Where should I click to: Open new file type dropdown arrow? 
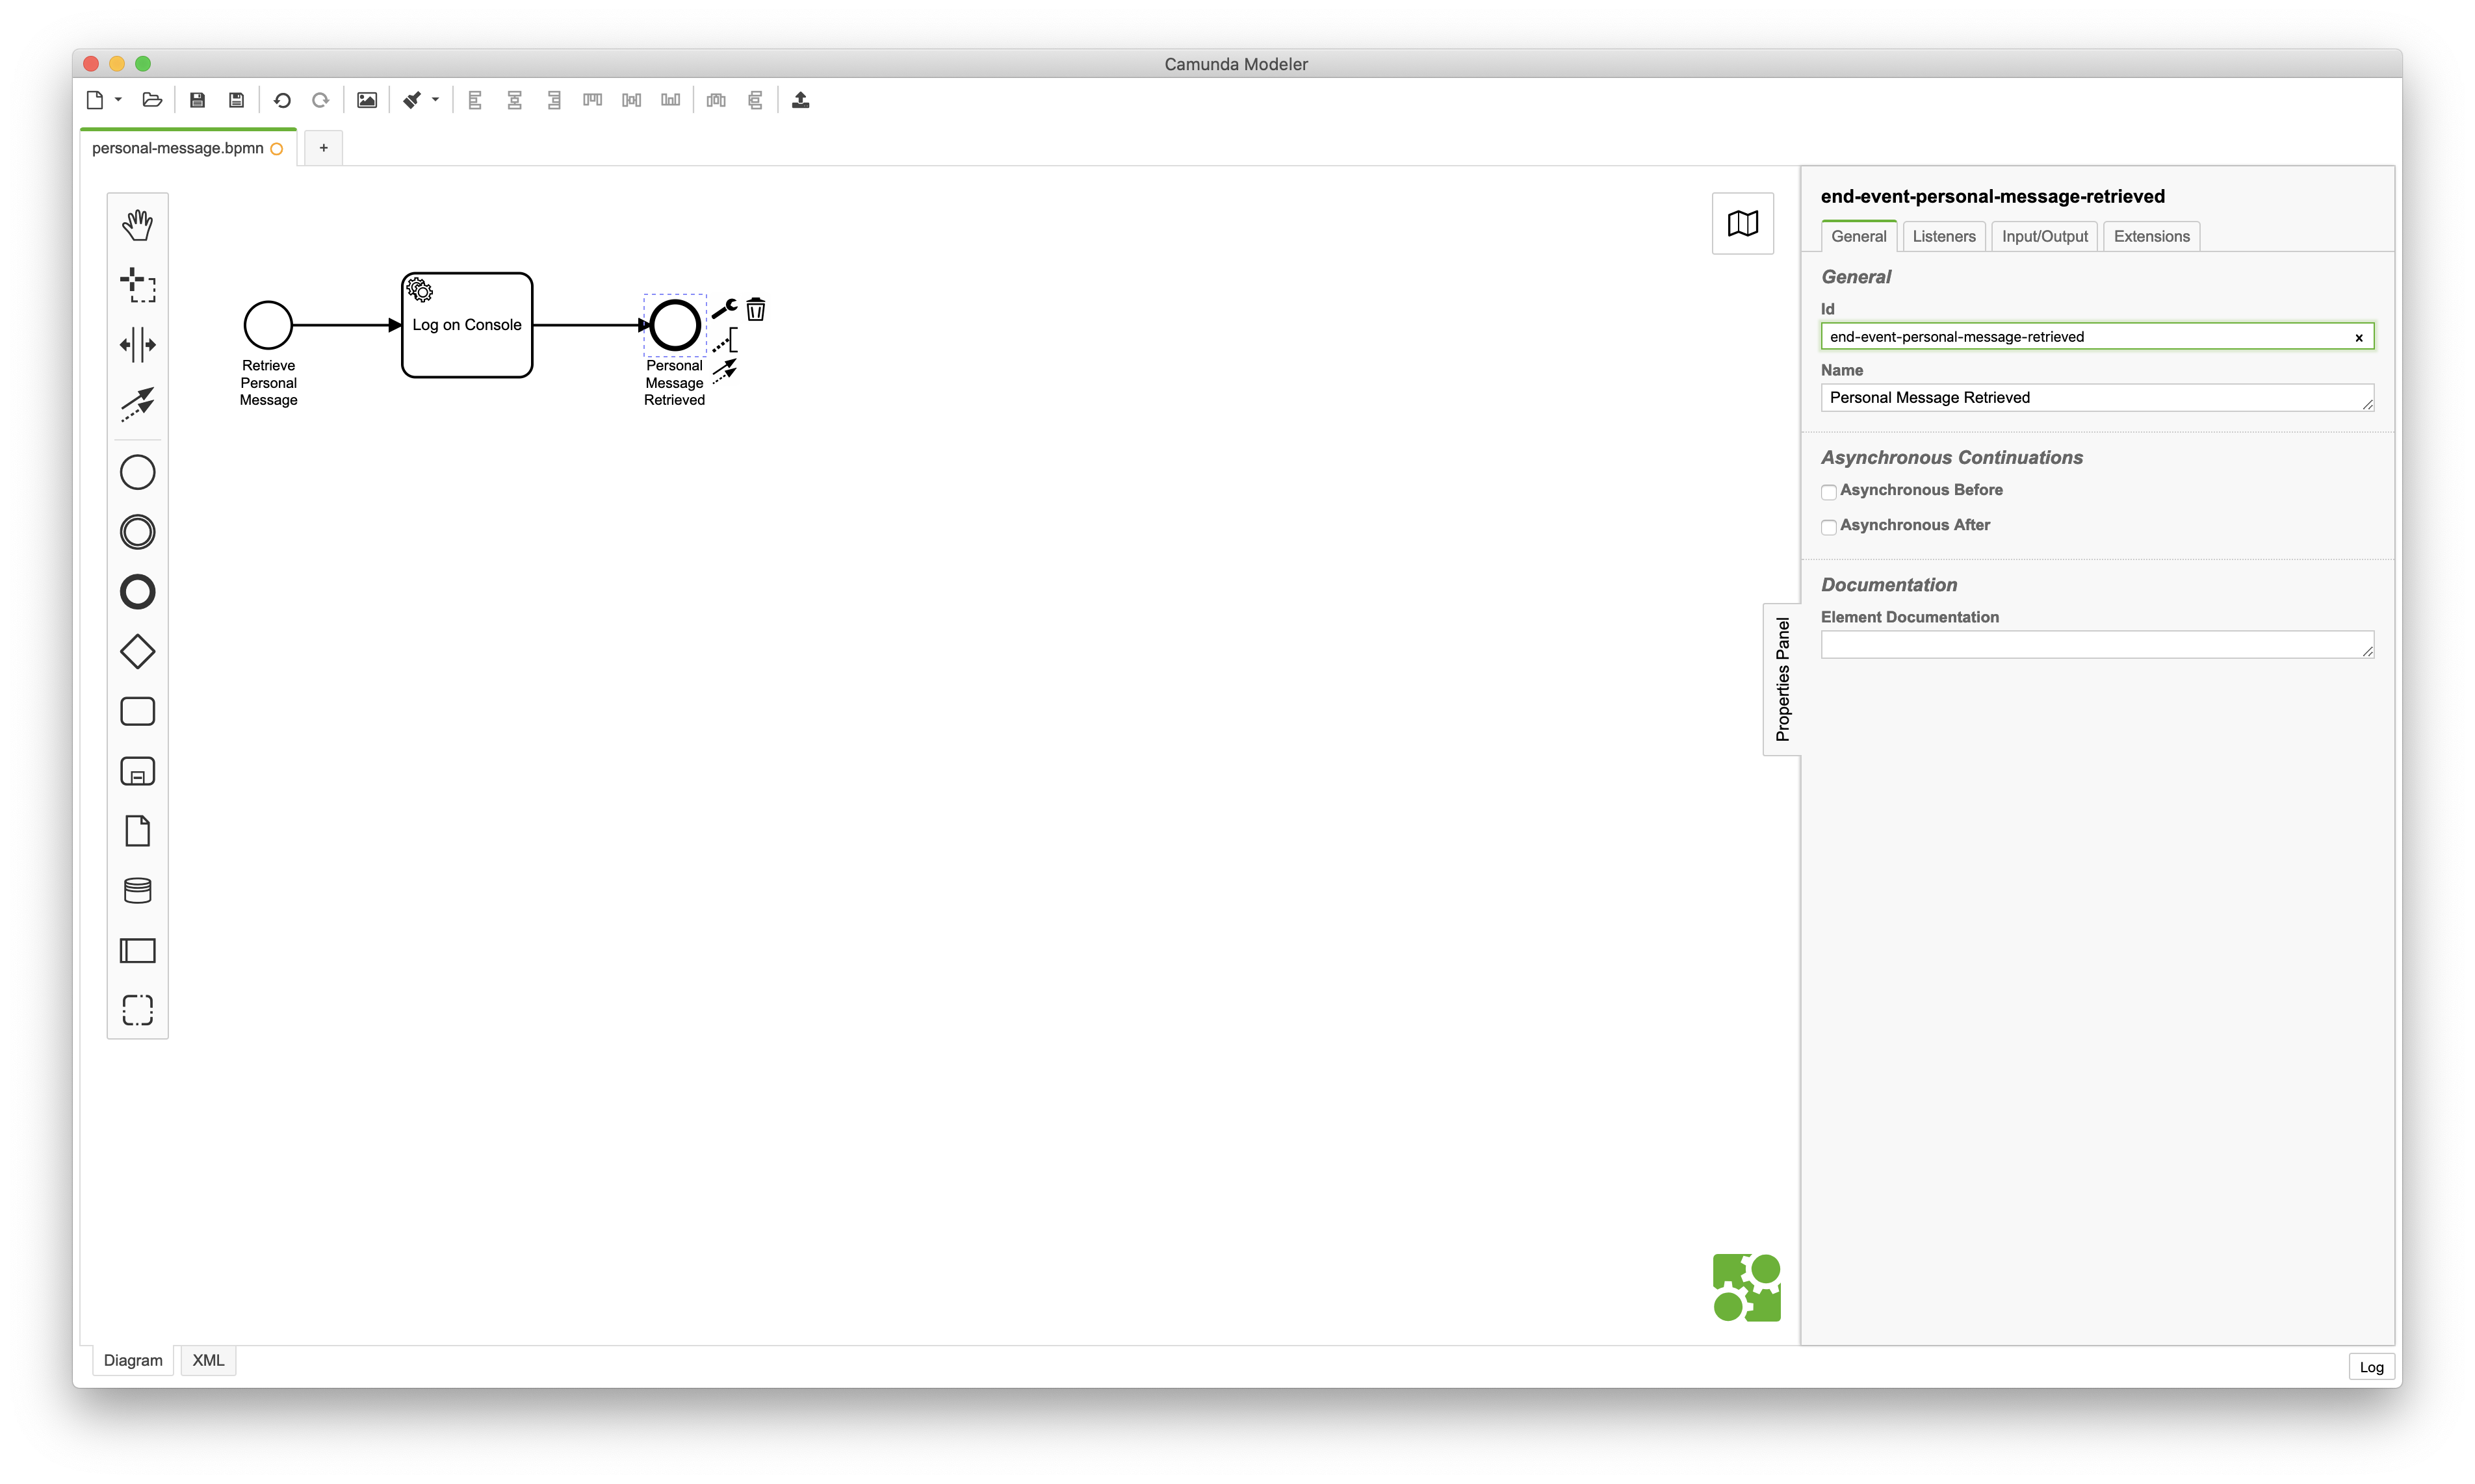click(x=118, y=100)
